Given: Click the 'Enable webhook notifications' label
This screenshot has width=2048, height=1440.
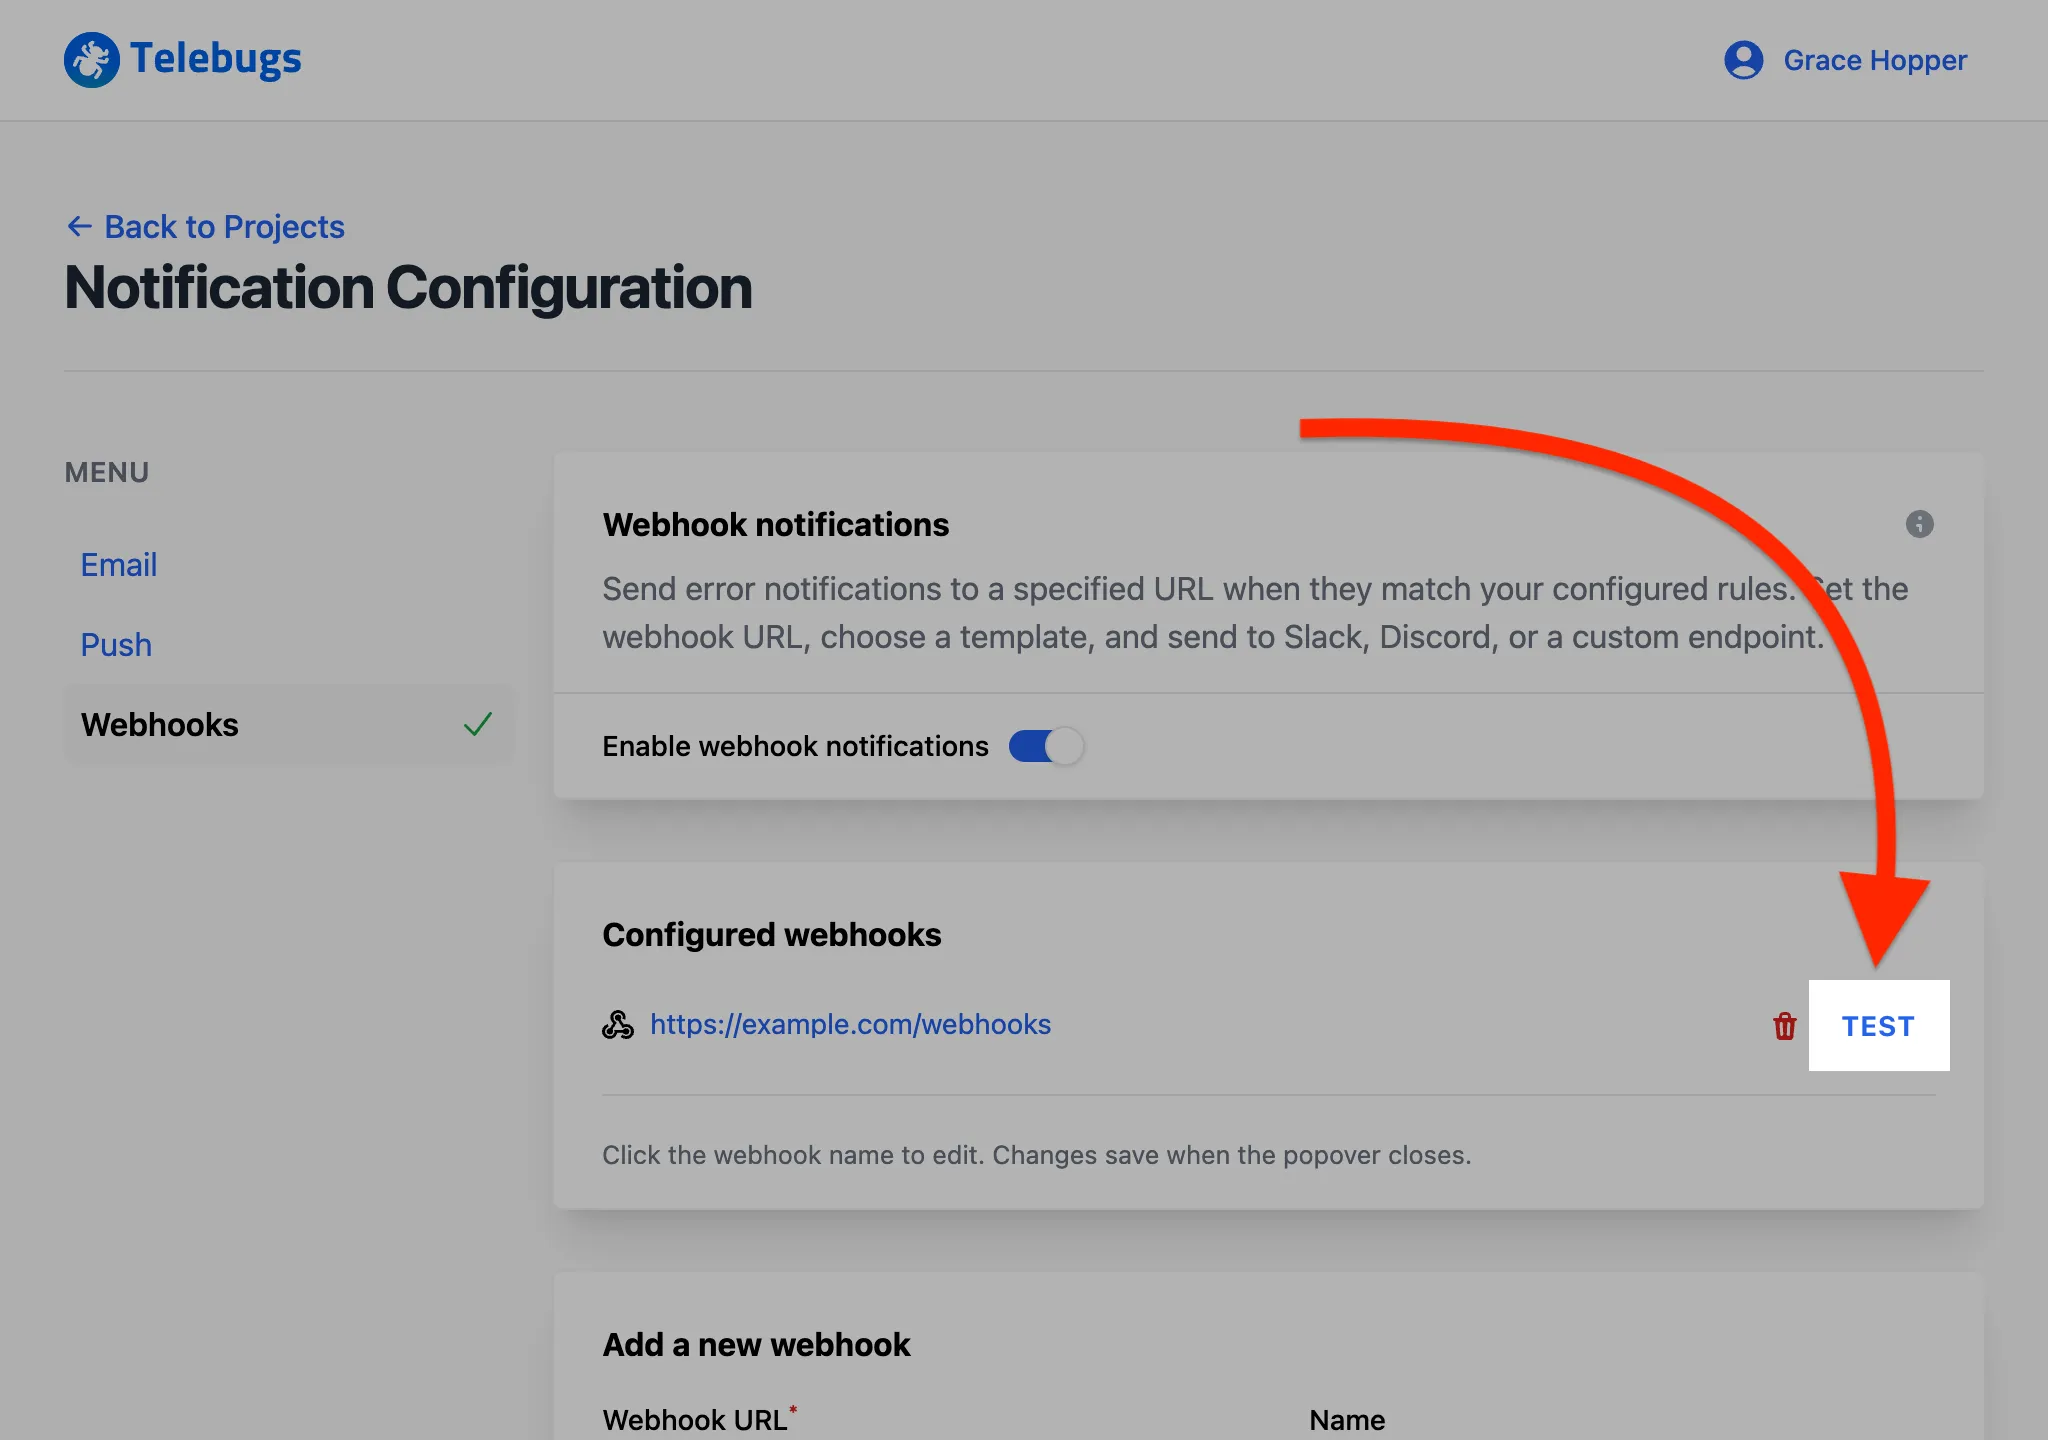Looking at the screenshot, I should 795,746.
